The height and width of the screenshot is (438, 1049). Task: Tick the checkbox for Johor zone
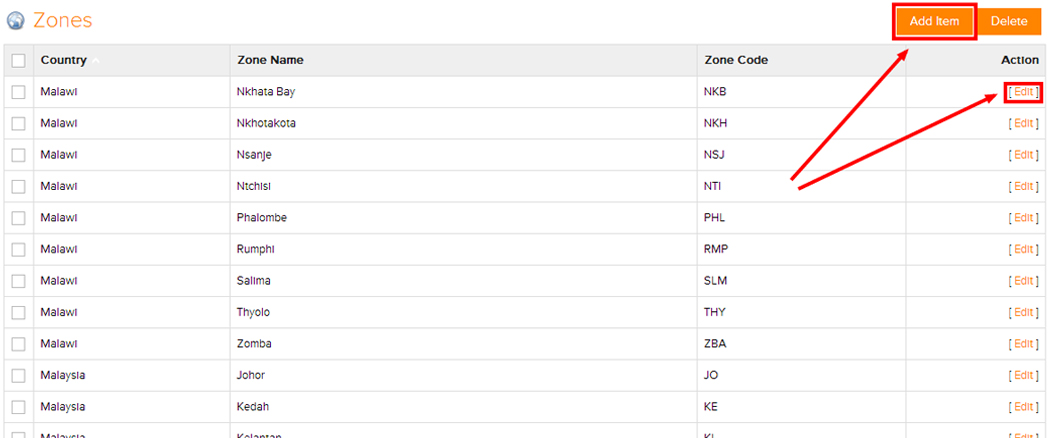click(x=19, y=375)
